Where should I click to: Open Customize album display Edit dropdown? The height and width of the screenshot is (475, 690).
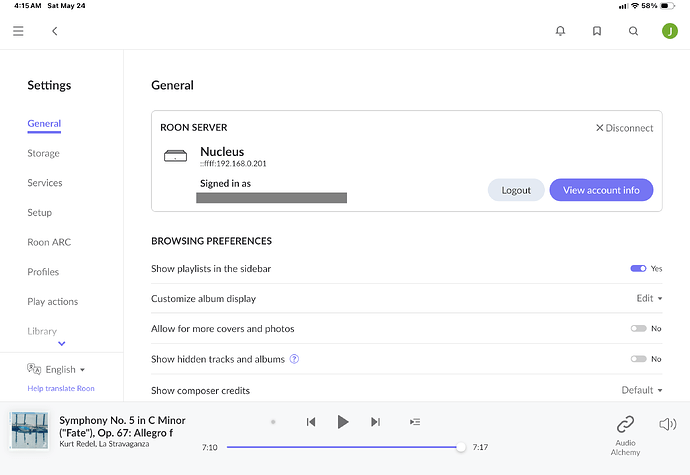click(649, 298)
